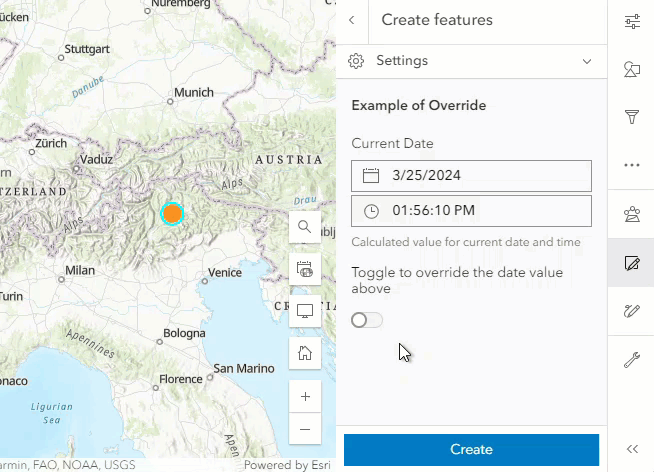654x472 pixels.
Task: Open the fullscreen display widget
Action: [305, 311]
